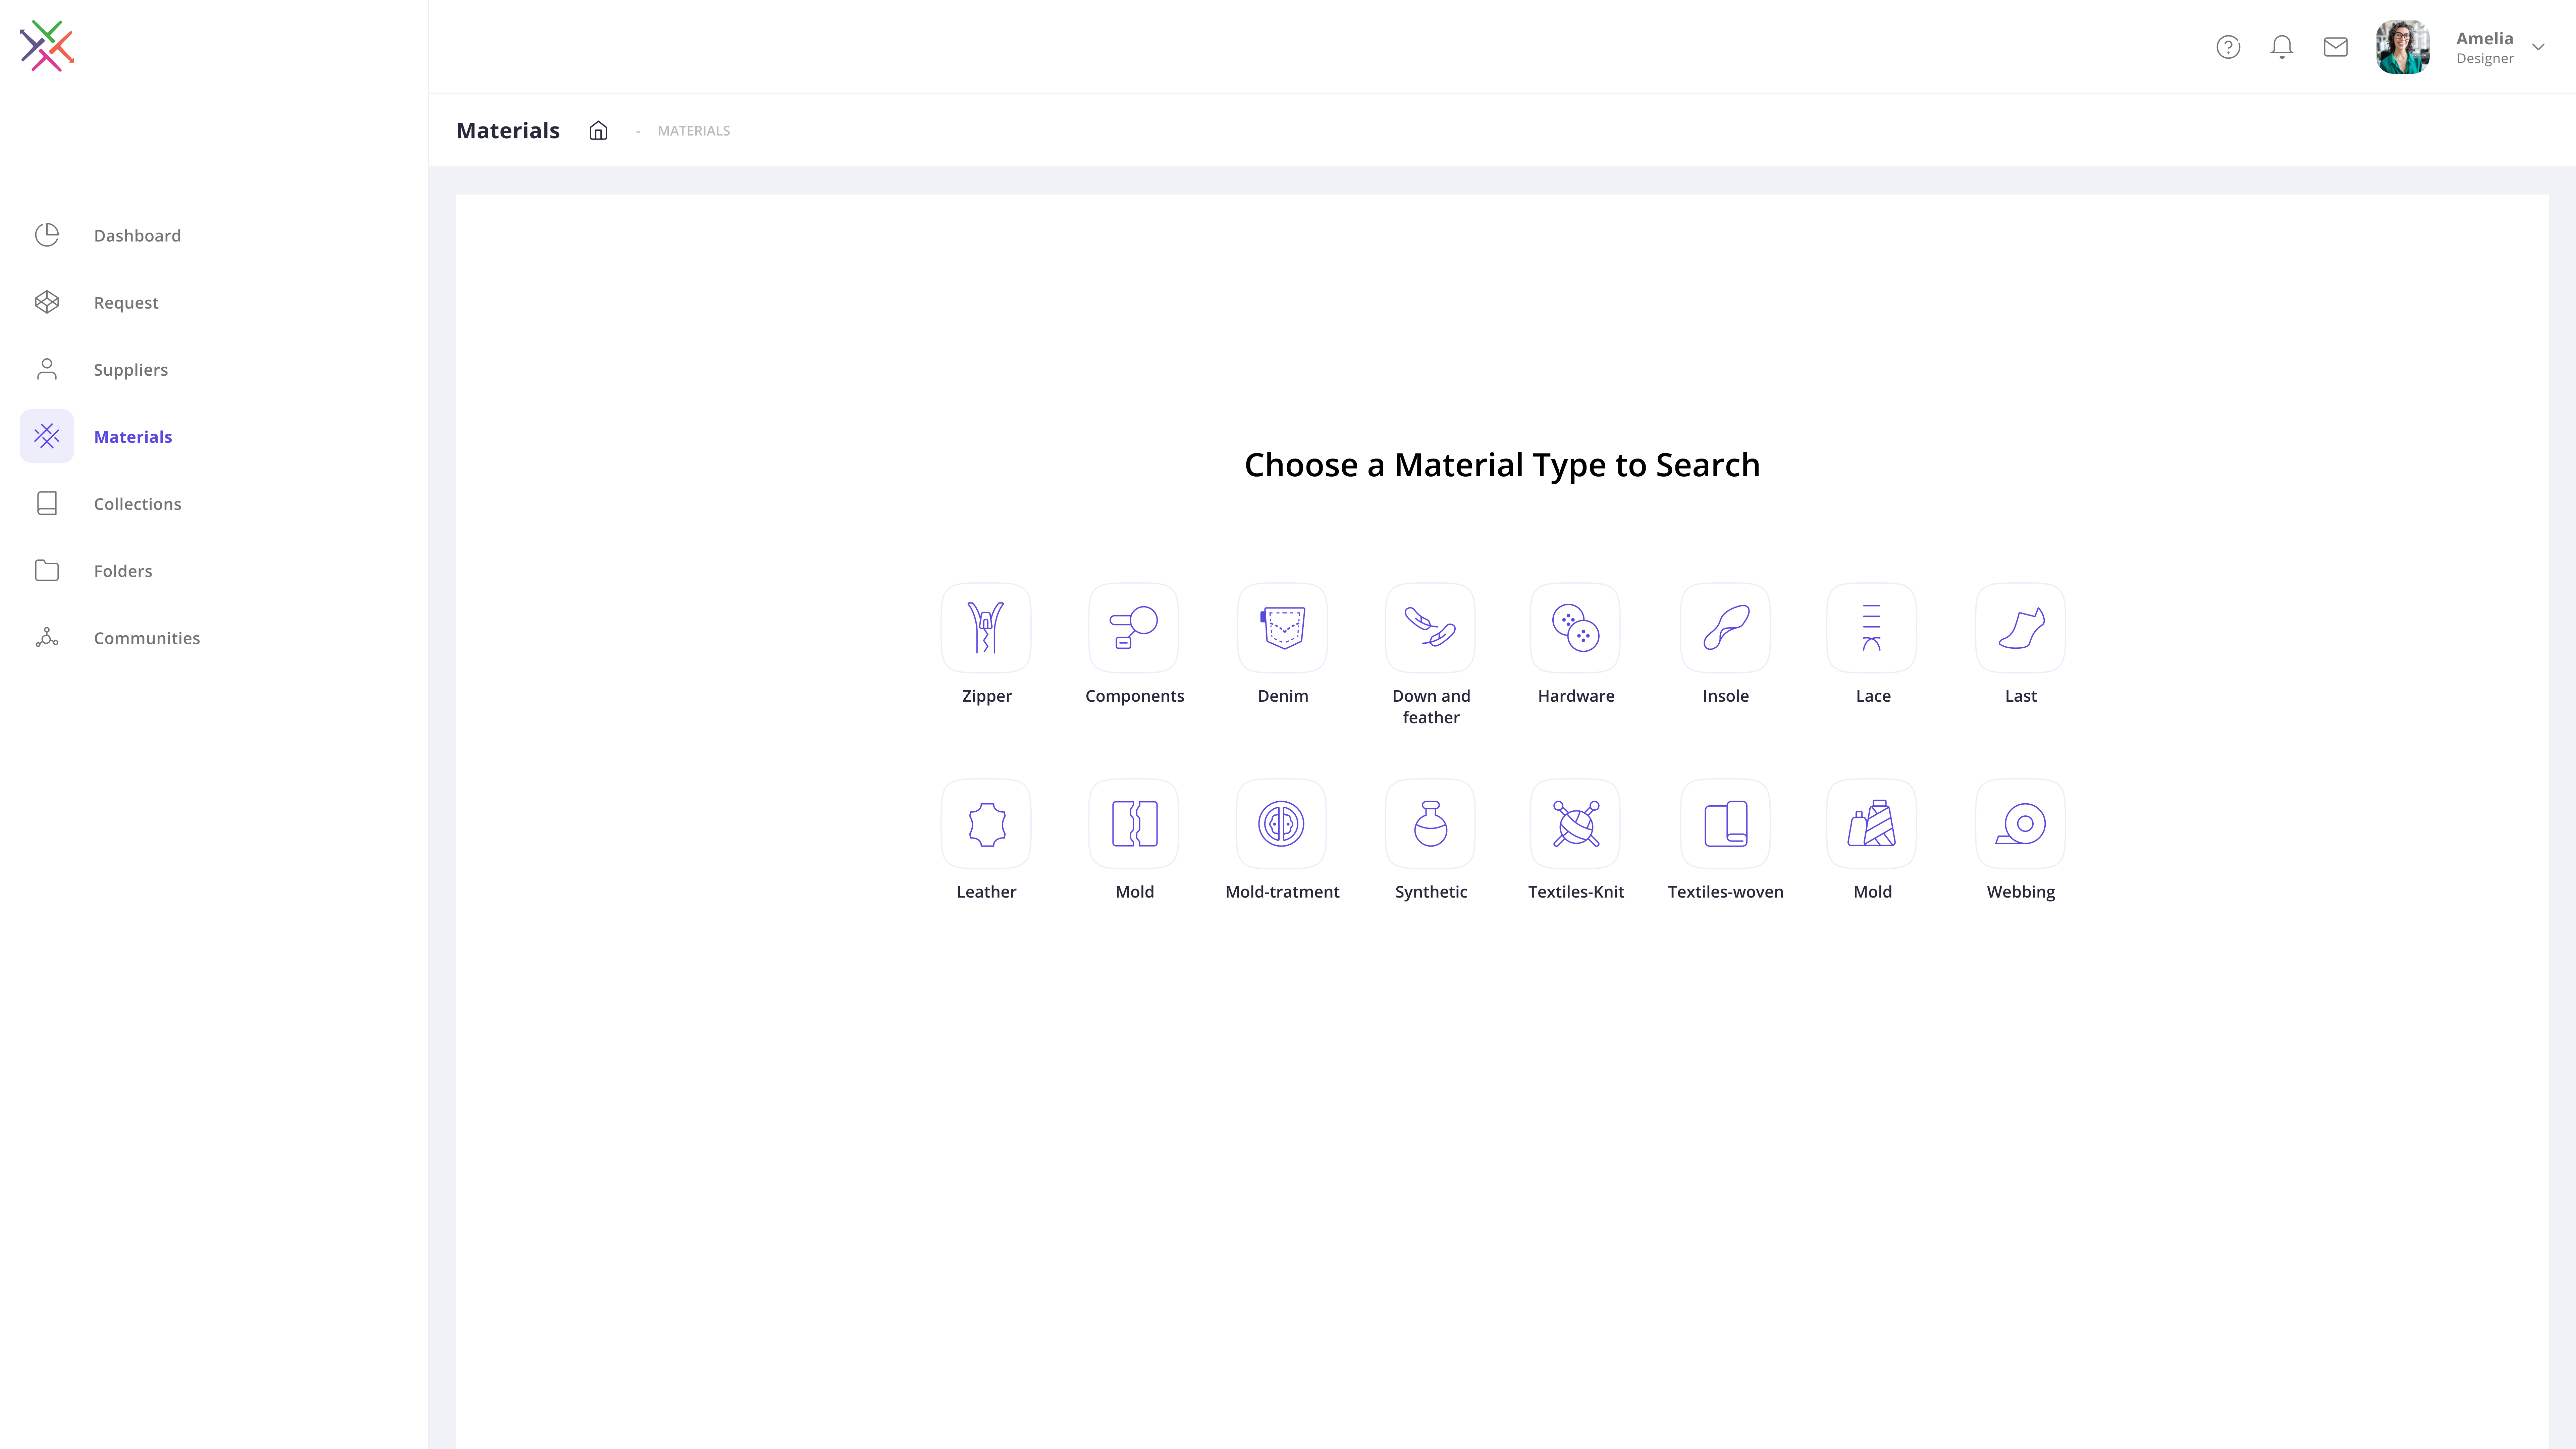This screenshot has height=1449, width=2576.
Task: Select the Zipper material type icon
Action: coord(986,628)
